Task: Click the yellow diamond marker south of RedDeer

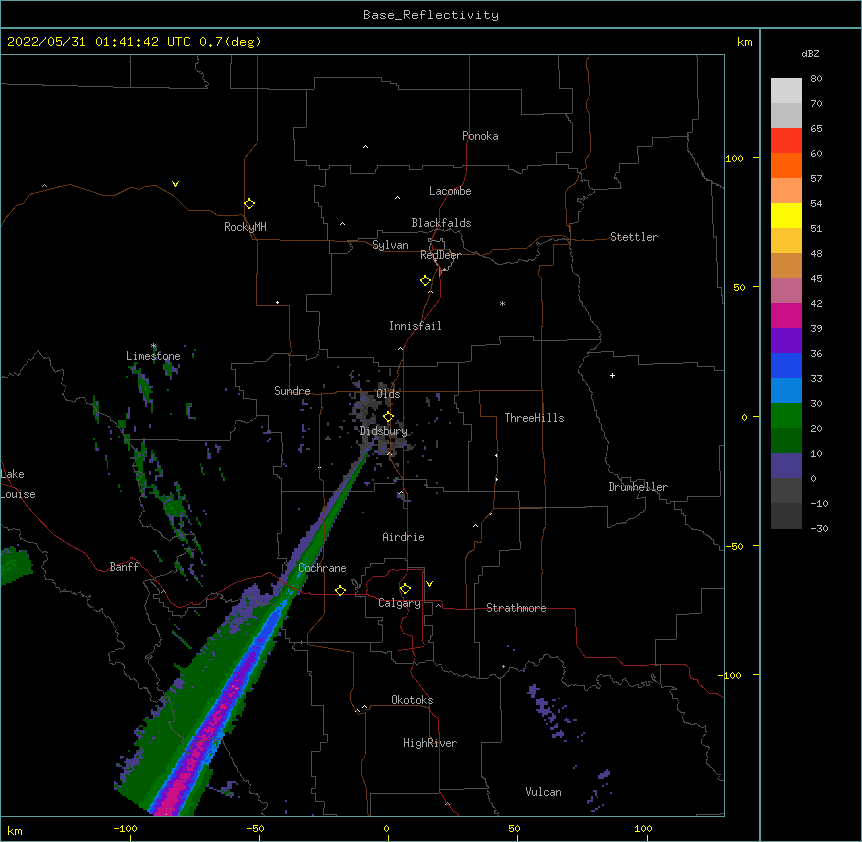Action: click(425, 281)
